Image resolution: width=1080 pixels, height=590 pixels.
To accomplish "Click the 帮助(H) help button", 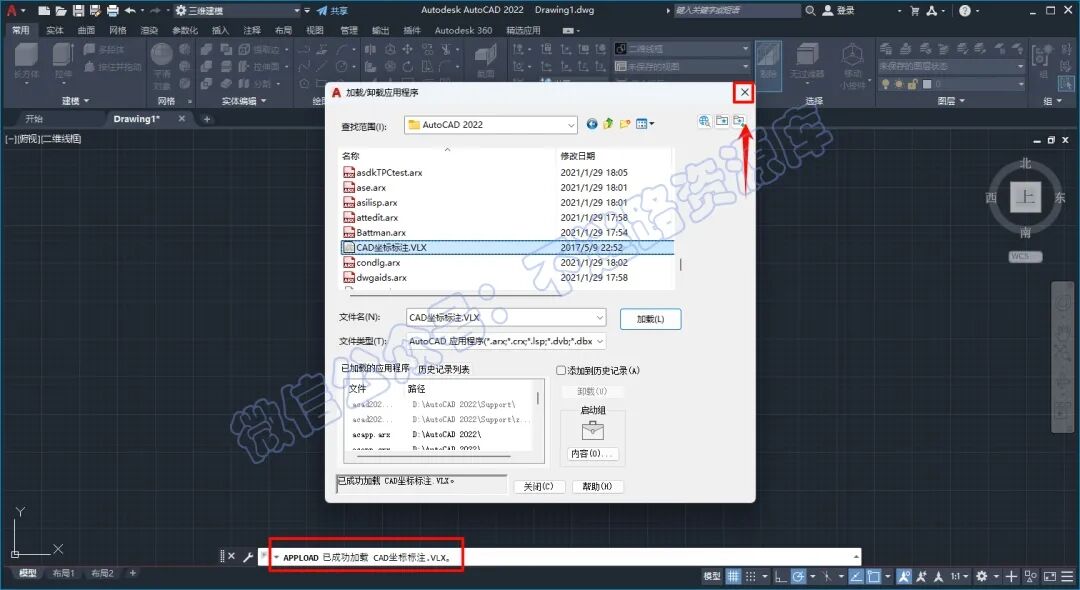I will click(597, 486).
